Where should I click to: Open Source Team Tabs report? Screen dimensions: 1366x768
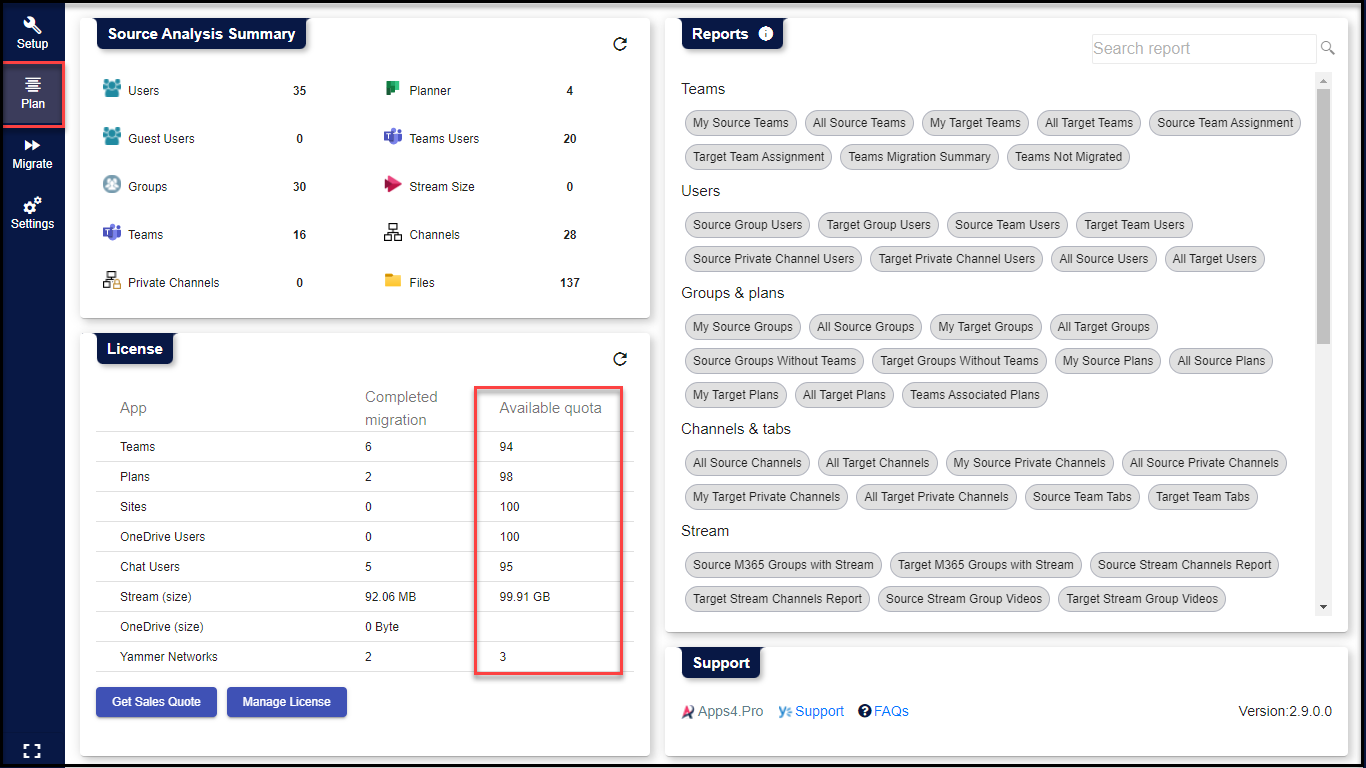click(1082, 497)
